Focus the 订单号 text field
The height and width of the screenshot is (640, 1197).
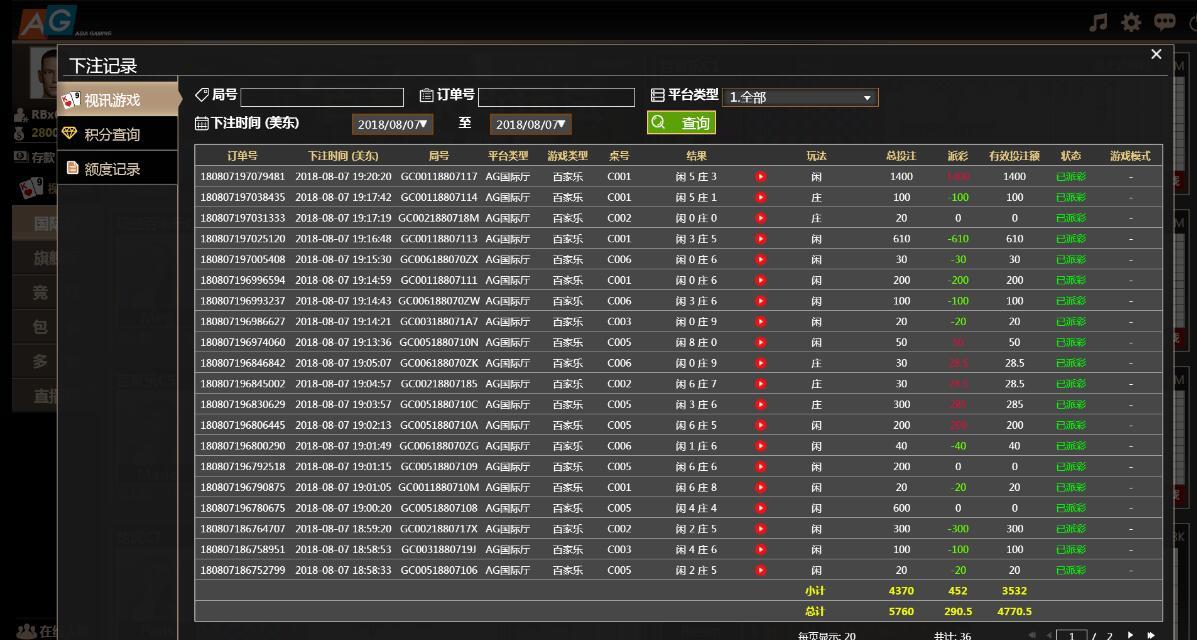click(556, 97)
